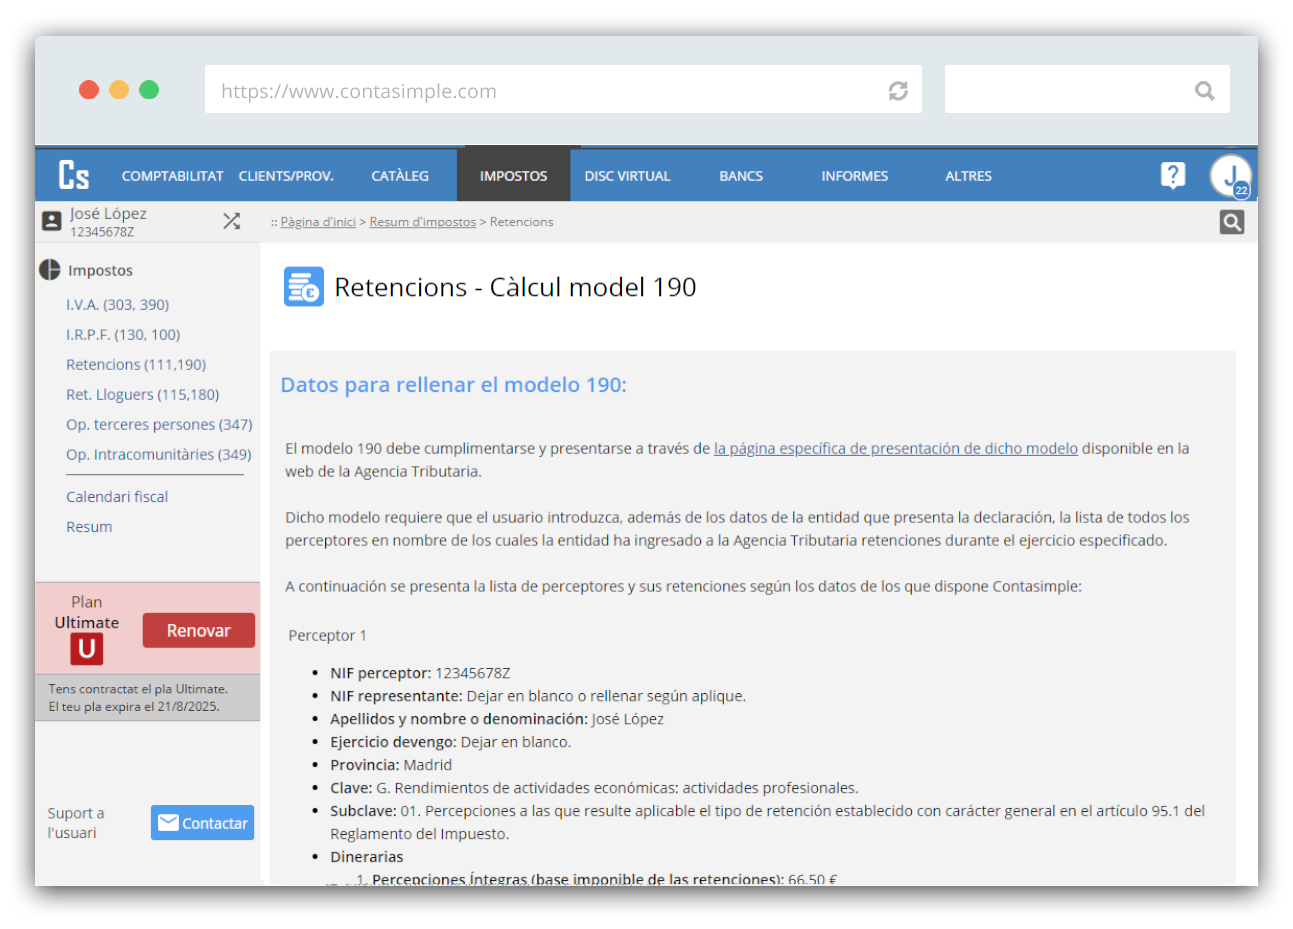Viewport: 1293px width, 929px height.
Task: Open the CATÀLEG menu
Action: [400, 176]
